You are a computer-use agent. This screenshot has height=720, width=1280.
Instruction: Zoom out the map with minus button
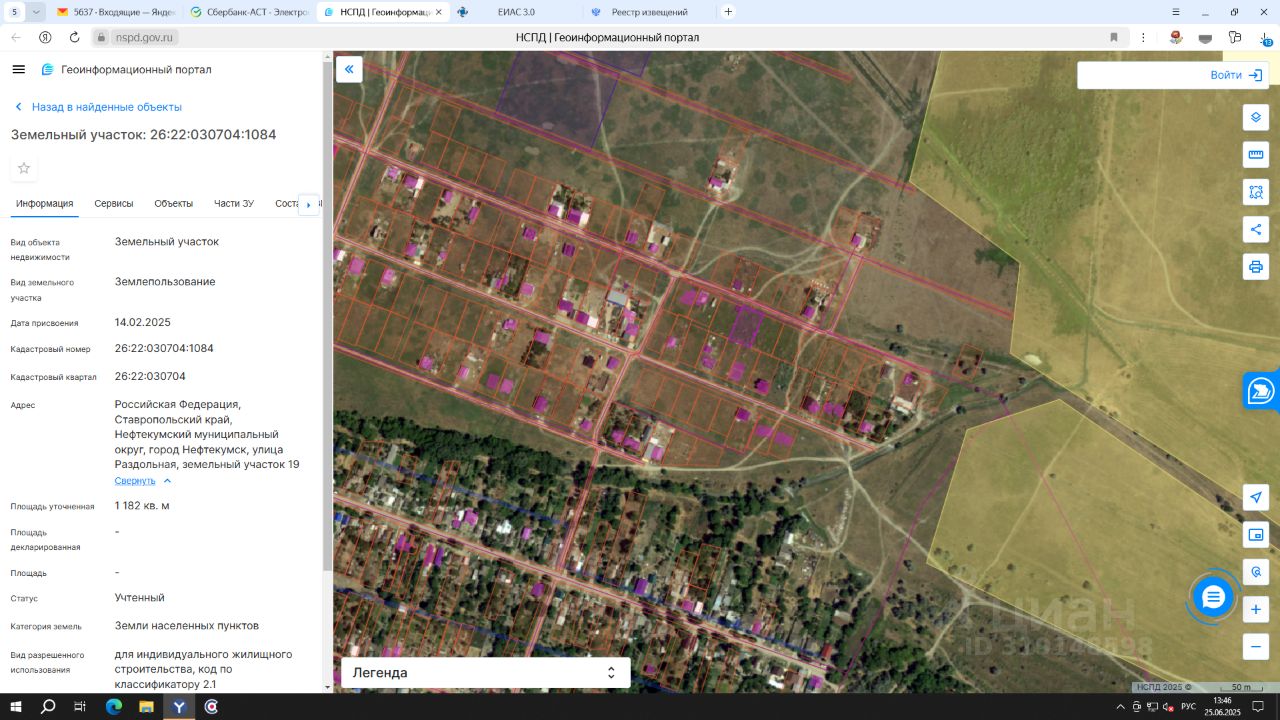pyautogui.click(x=1256, y=647)
